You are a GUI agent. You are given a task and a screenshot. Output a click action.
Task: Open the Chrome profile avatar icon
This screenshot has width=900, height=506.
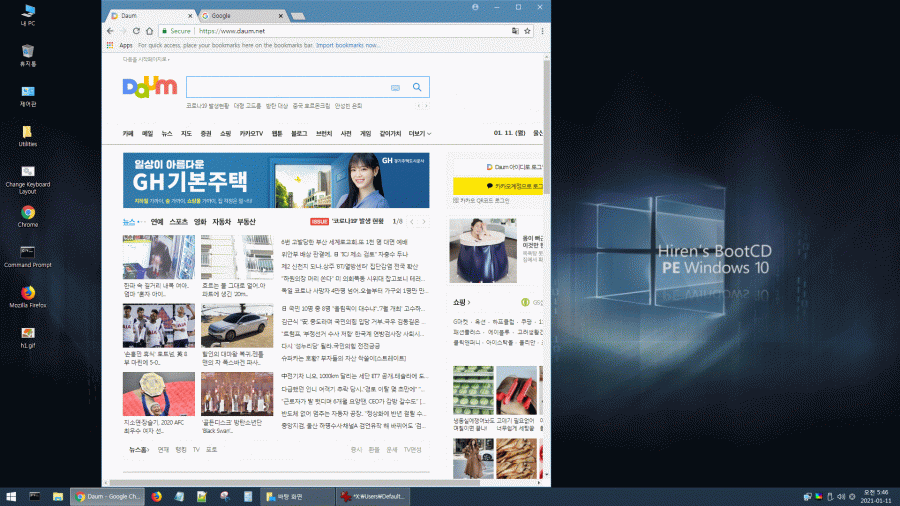point(475,7)
